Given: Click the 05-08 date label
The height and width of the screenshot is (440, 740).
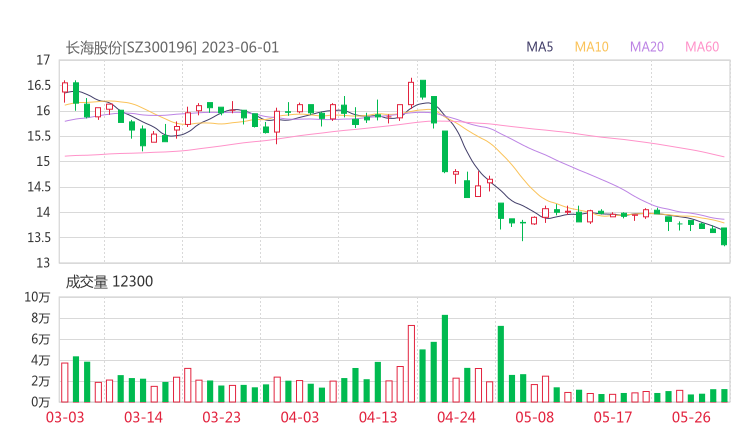Looking at the screenshot, I should tap(535, 417).
